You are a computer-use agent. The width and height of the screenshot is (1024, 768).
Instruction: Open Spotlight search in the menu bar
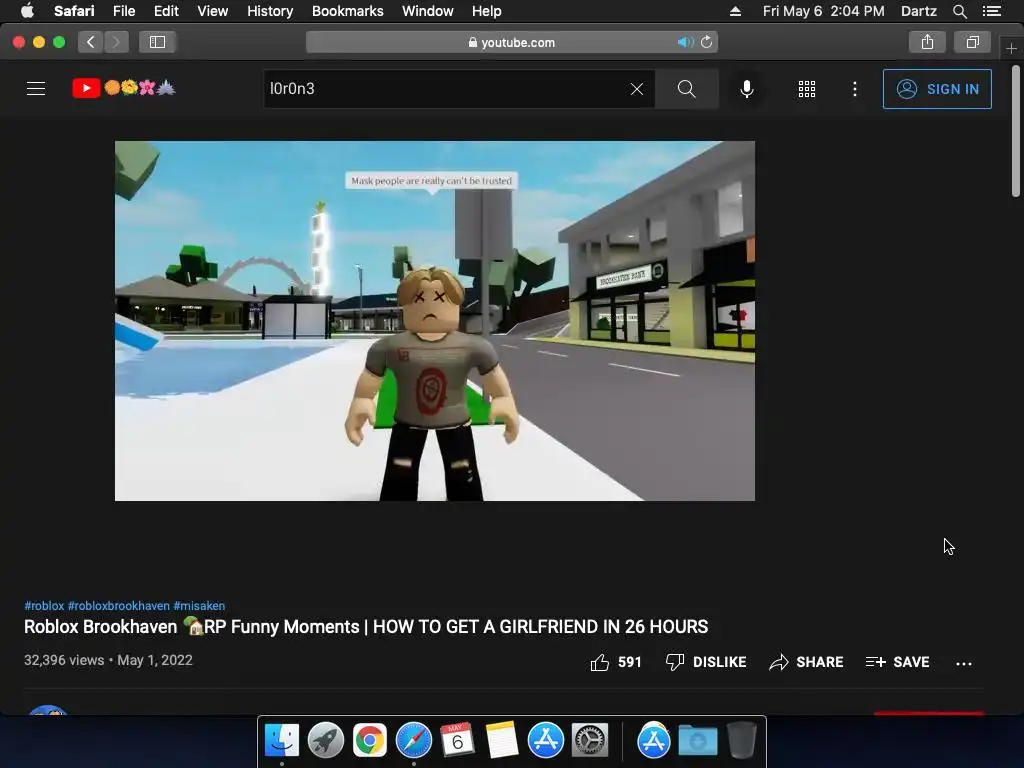959,11
